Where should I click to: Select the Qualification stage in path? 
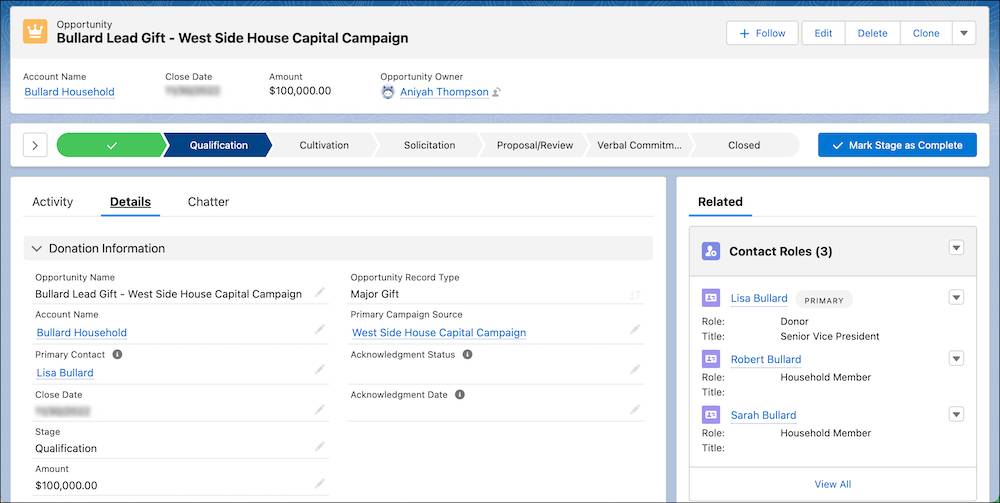[x=218, y=145]
